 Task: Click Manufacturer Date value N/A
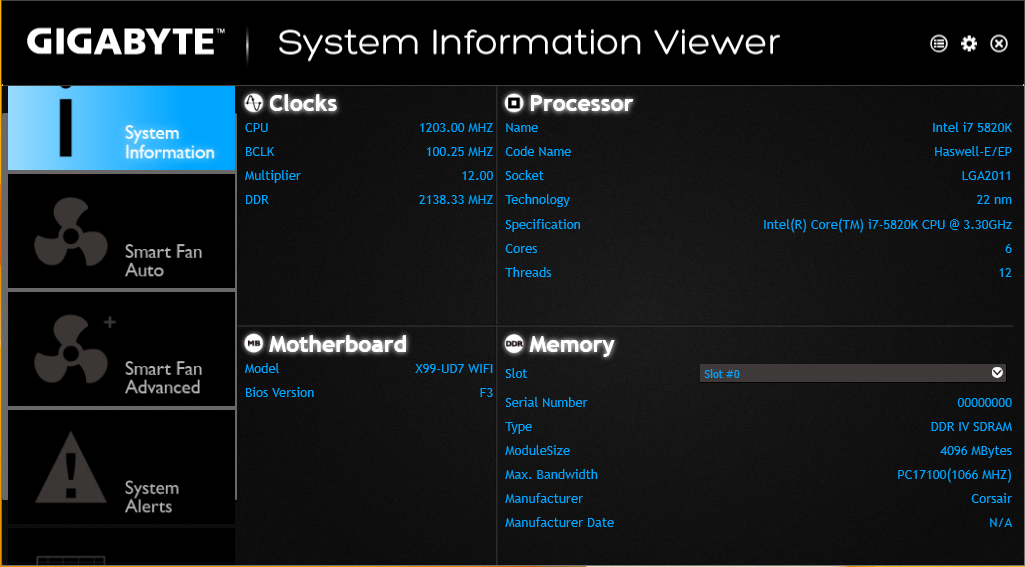pyautogui.click(x=1000, y=523)
